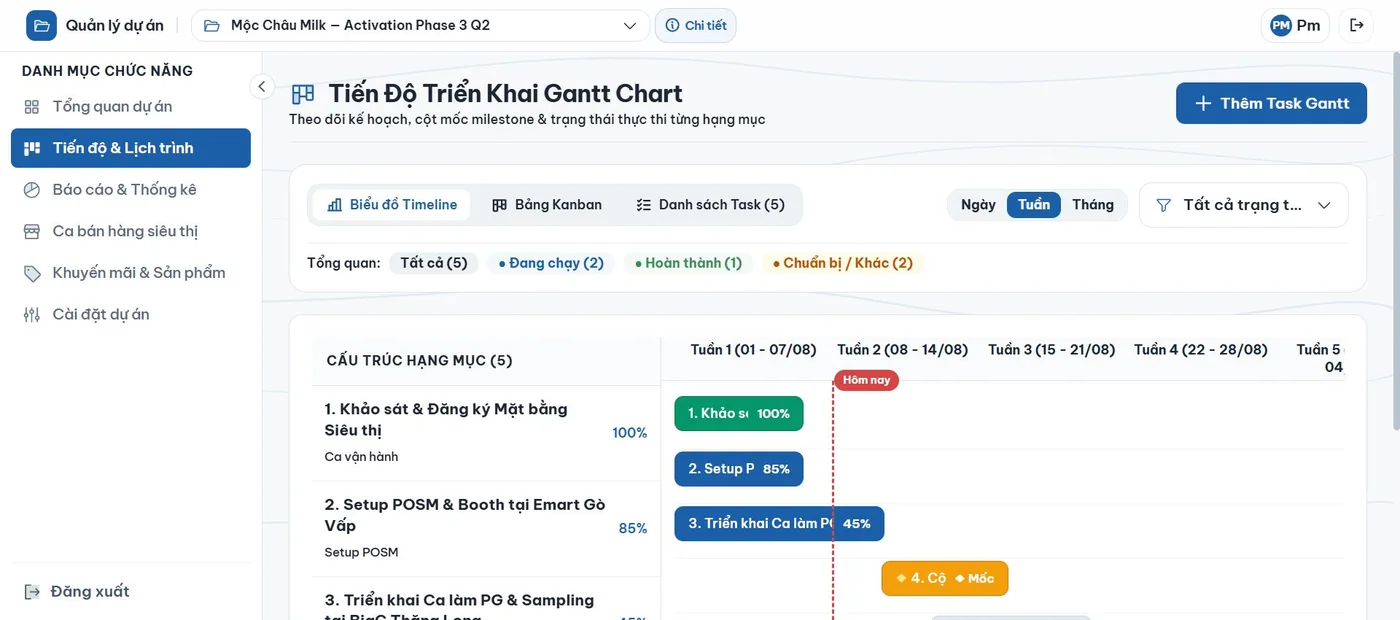1400x620 pixels.
Task: Open the project selector dropdown
Action: (420, 25)
